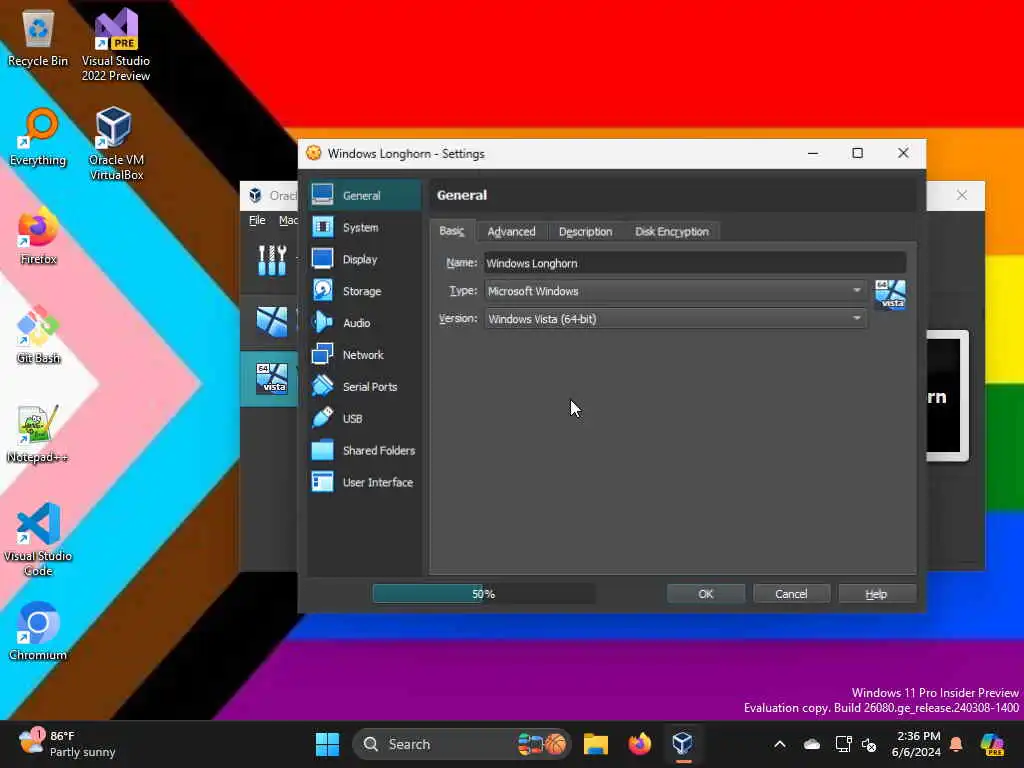
Task: Select the Everything desktop shortcut
Action: pyautogui.click(x=38, y=137)
